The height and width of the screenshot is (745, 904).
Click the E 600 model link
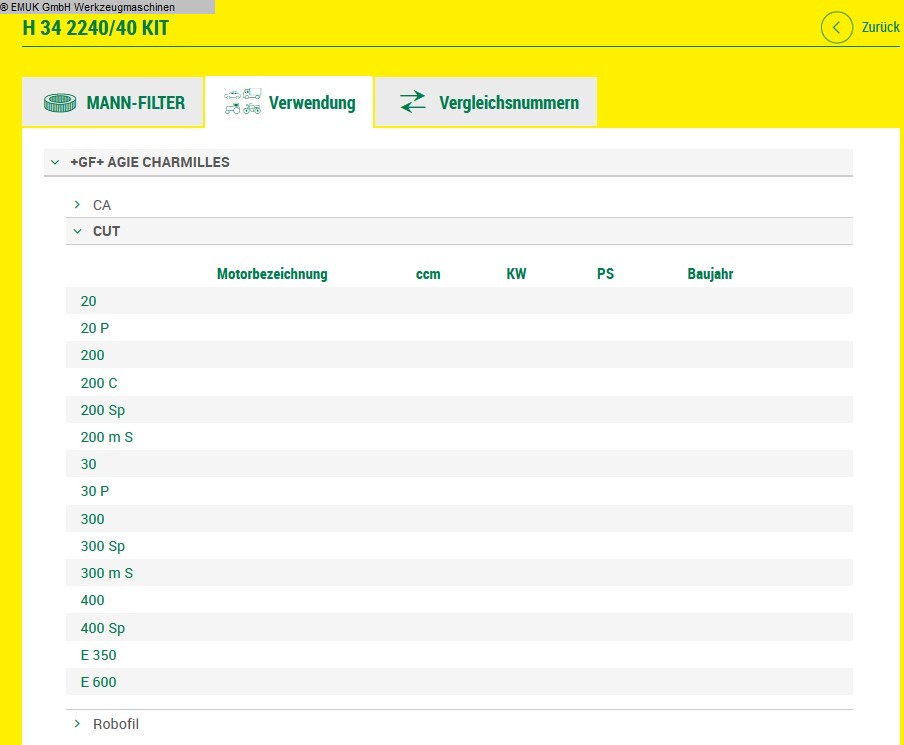[x=98, y=682]
